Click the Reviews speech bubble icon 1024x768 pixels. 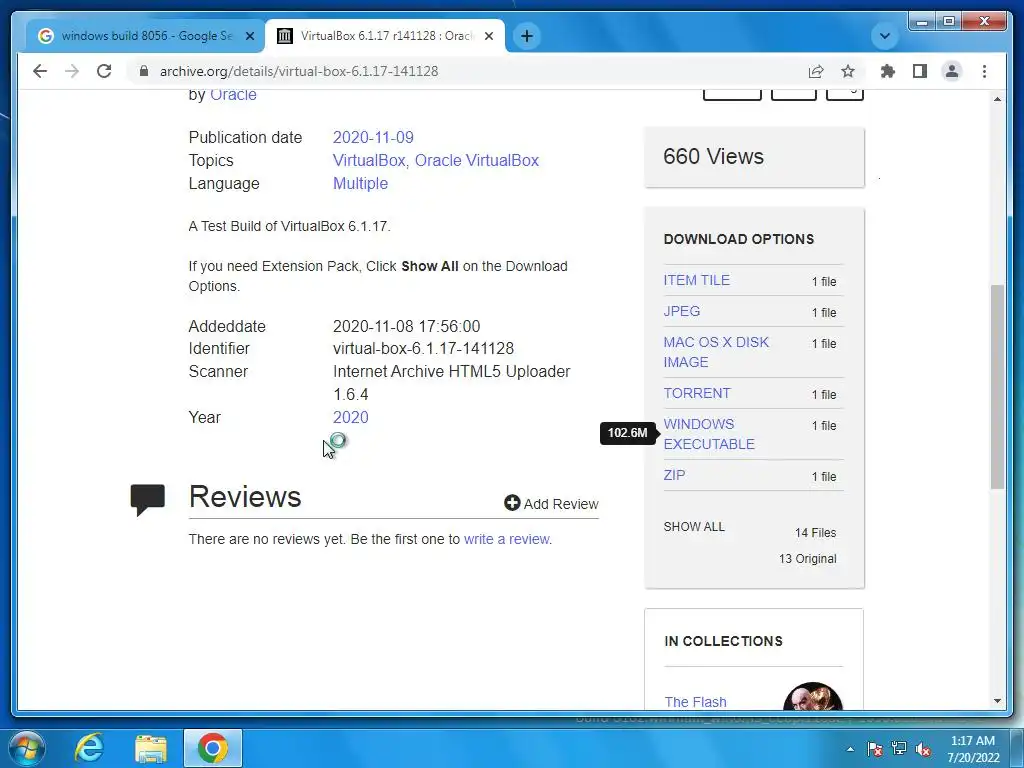pos(148,500)
